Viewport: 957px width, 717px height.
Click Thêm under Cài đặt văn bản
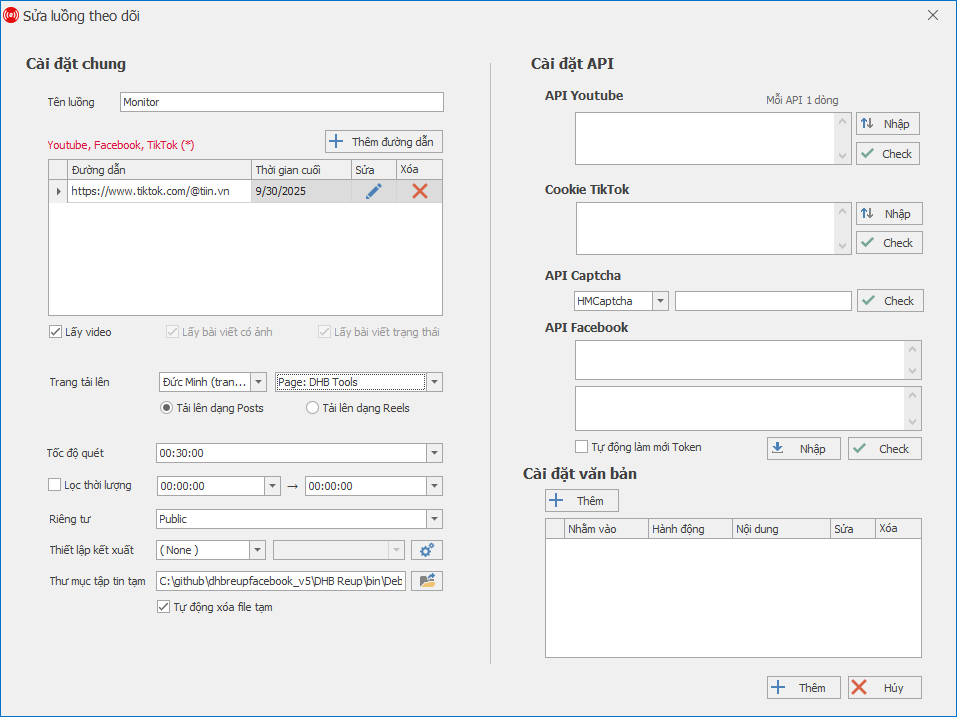click(581, 501)
